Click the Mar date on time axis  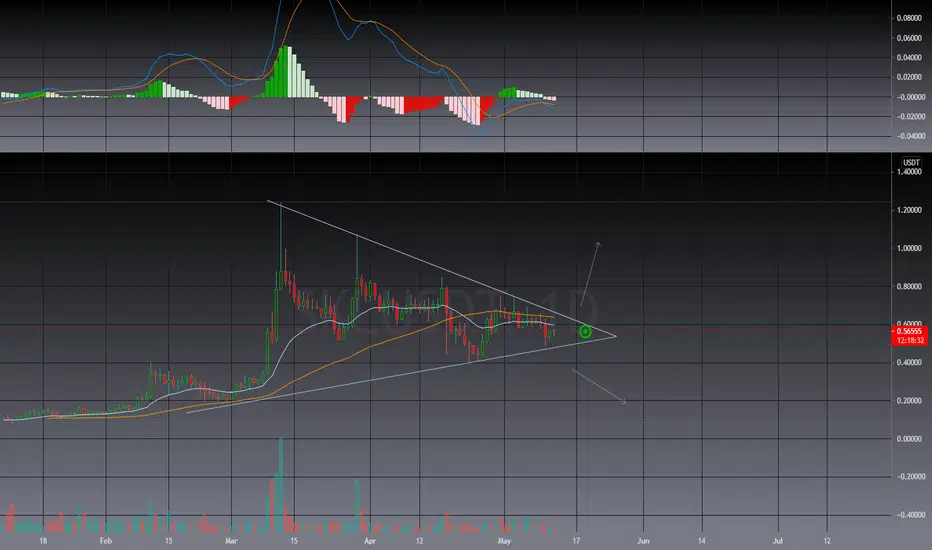coord(231,540)
